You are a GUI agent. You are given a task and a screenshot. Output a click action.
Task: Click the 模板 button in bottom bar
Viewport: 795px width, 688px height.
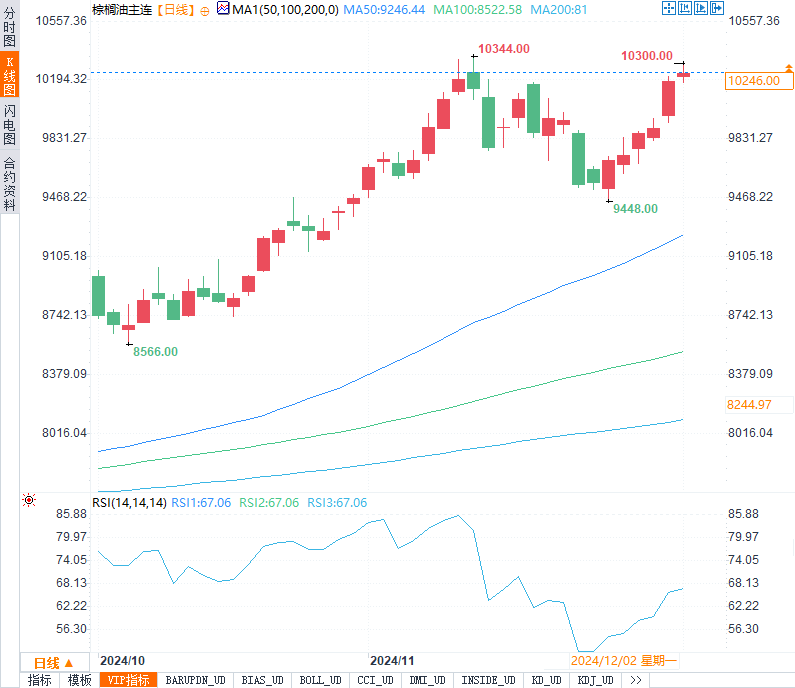79,680
